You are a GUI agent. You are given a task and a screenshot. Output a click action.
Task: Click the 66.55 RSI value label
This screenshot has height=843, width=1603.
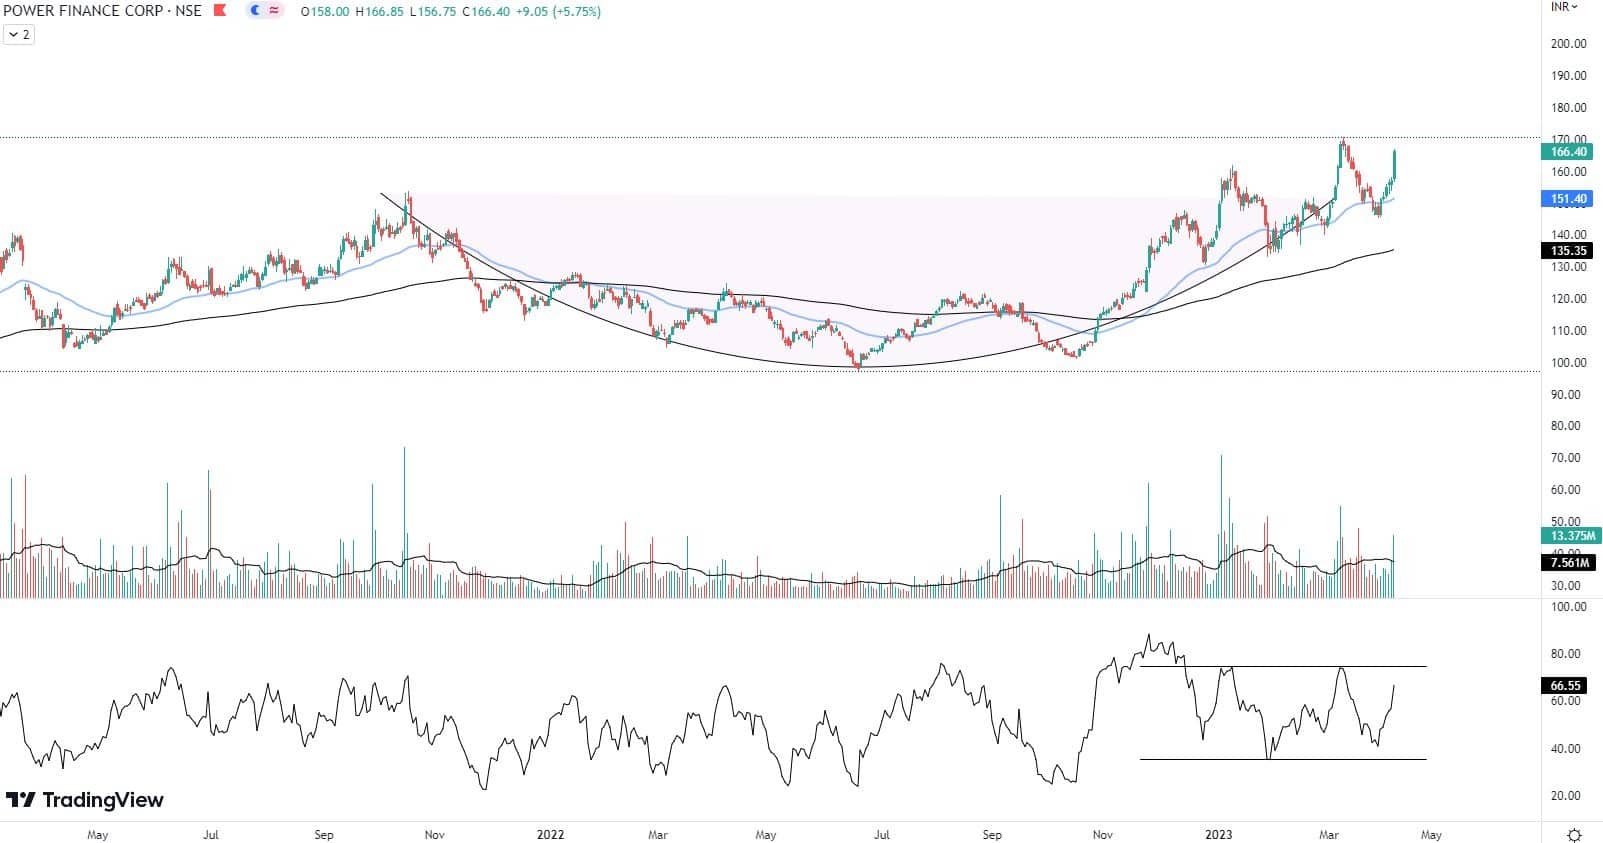coord(1566,686)
